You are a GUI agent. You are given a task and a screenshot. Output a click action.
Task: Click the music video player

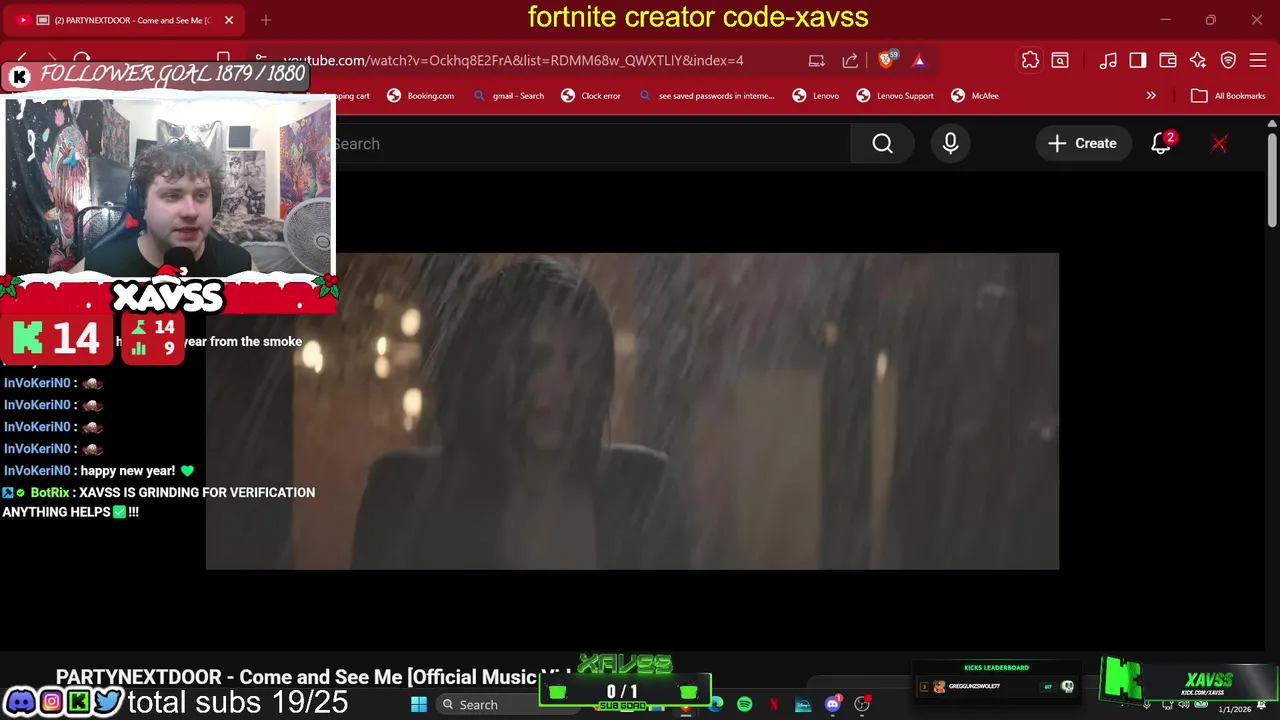coord(632,411)
